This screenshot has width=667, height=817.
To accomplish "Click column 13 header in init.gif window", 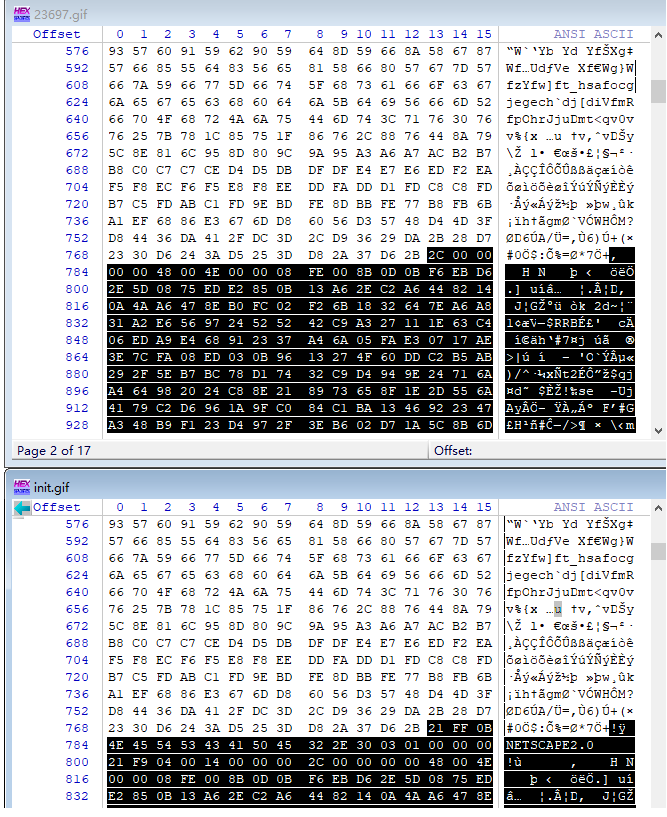I will click(x=436, y=507).
